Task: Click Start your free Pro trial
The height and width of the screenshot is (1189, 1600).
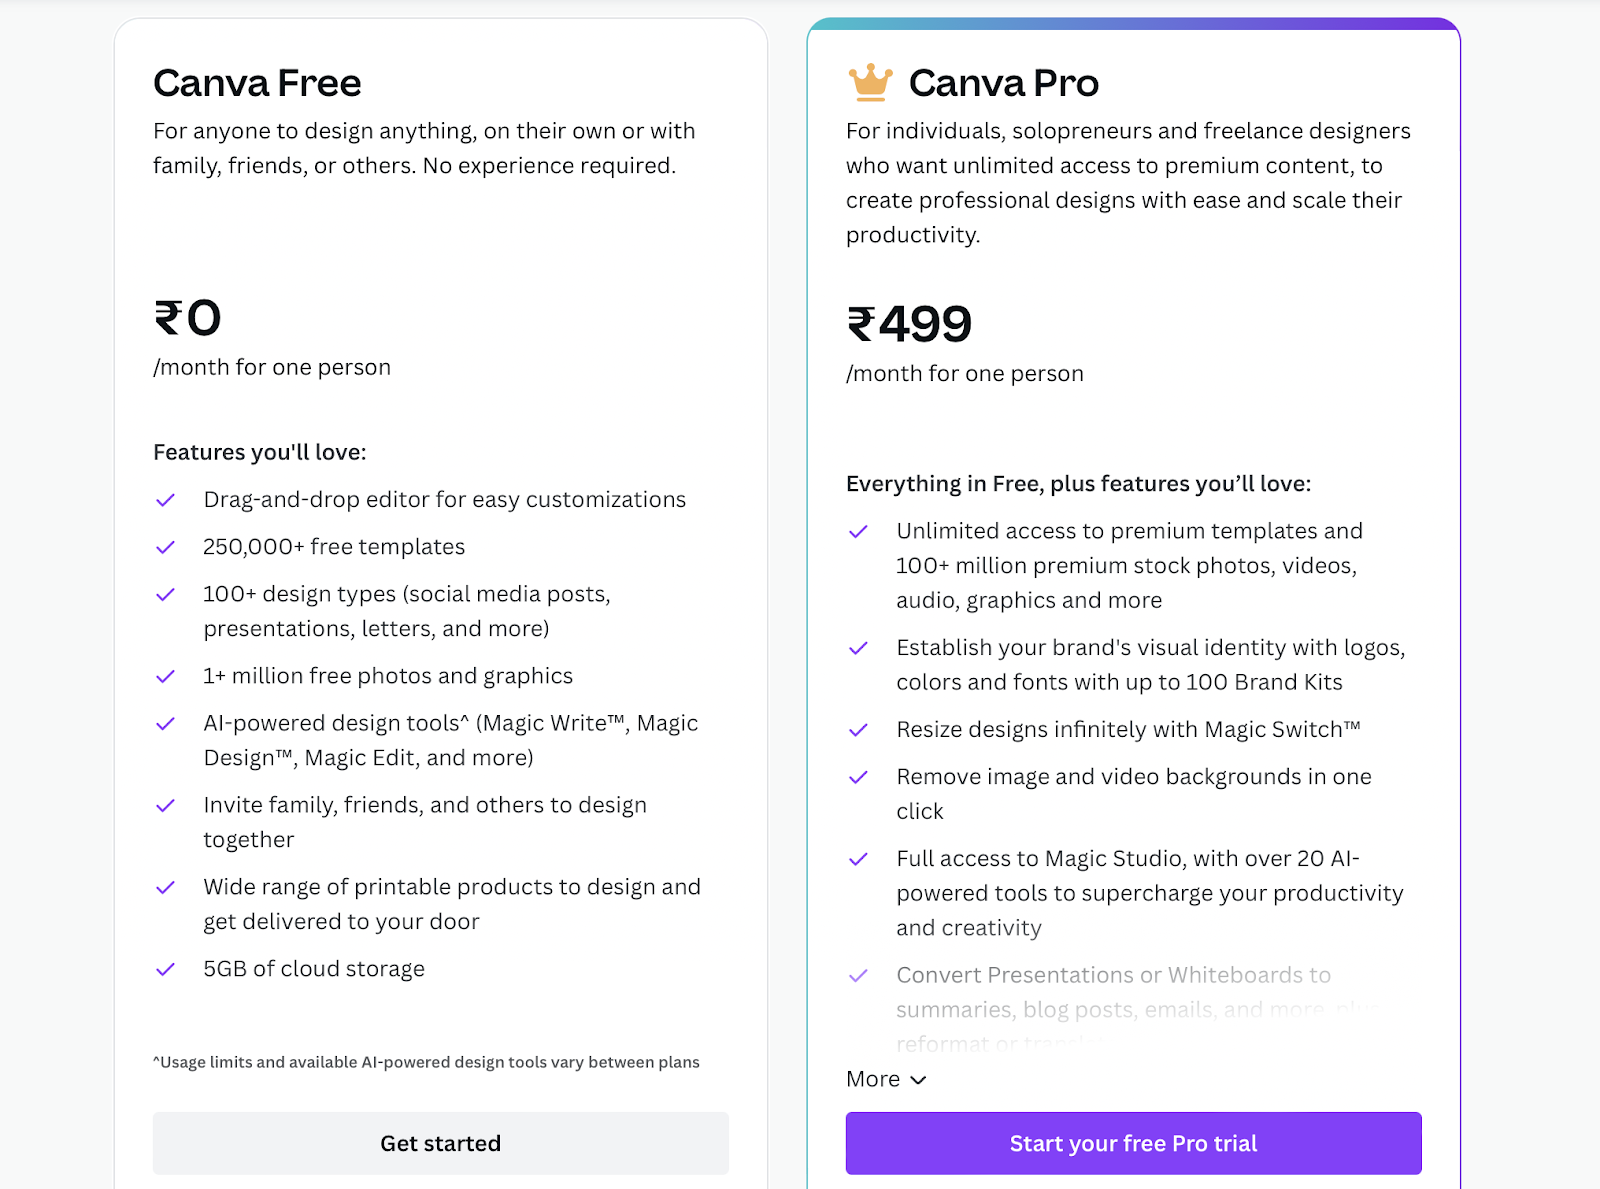Action: tap(1134, 1143)
